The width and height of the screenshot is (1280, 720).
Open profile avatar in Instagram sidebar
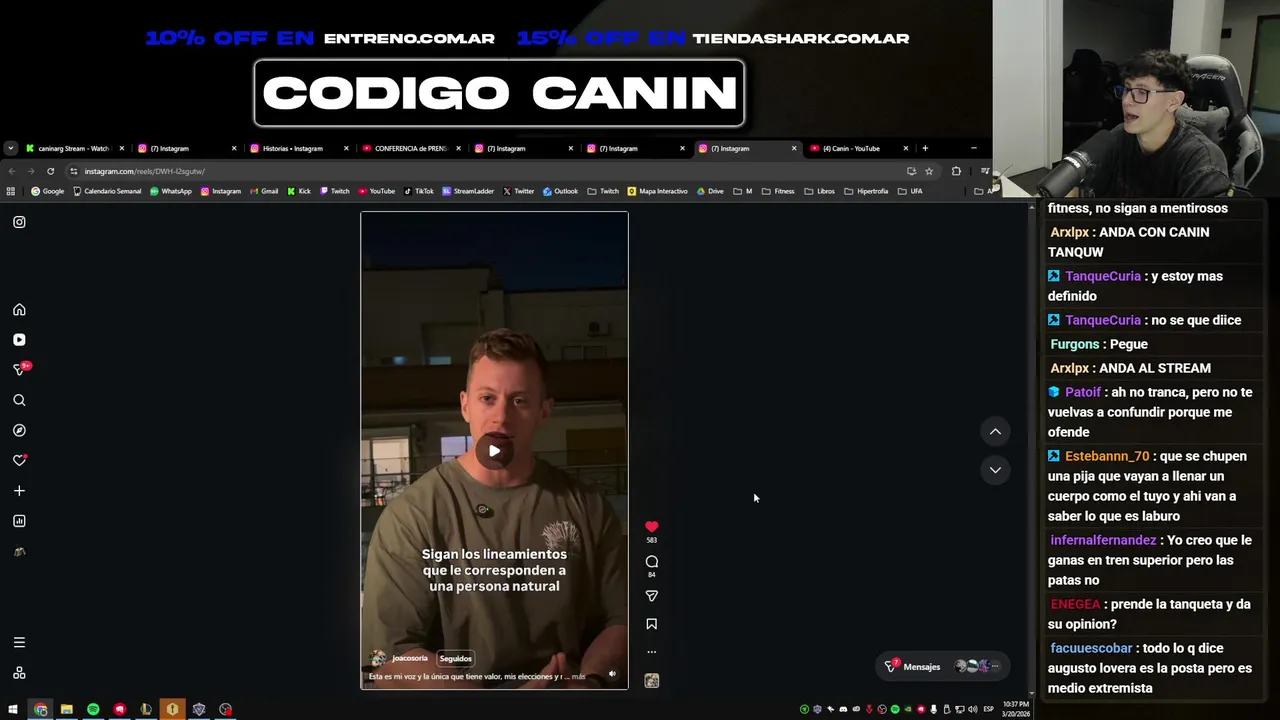19,552
